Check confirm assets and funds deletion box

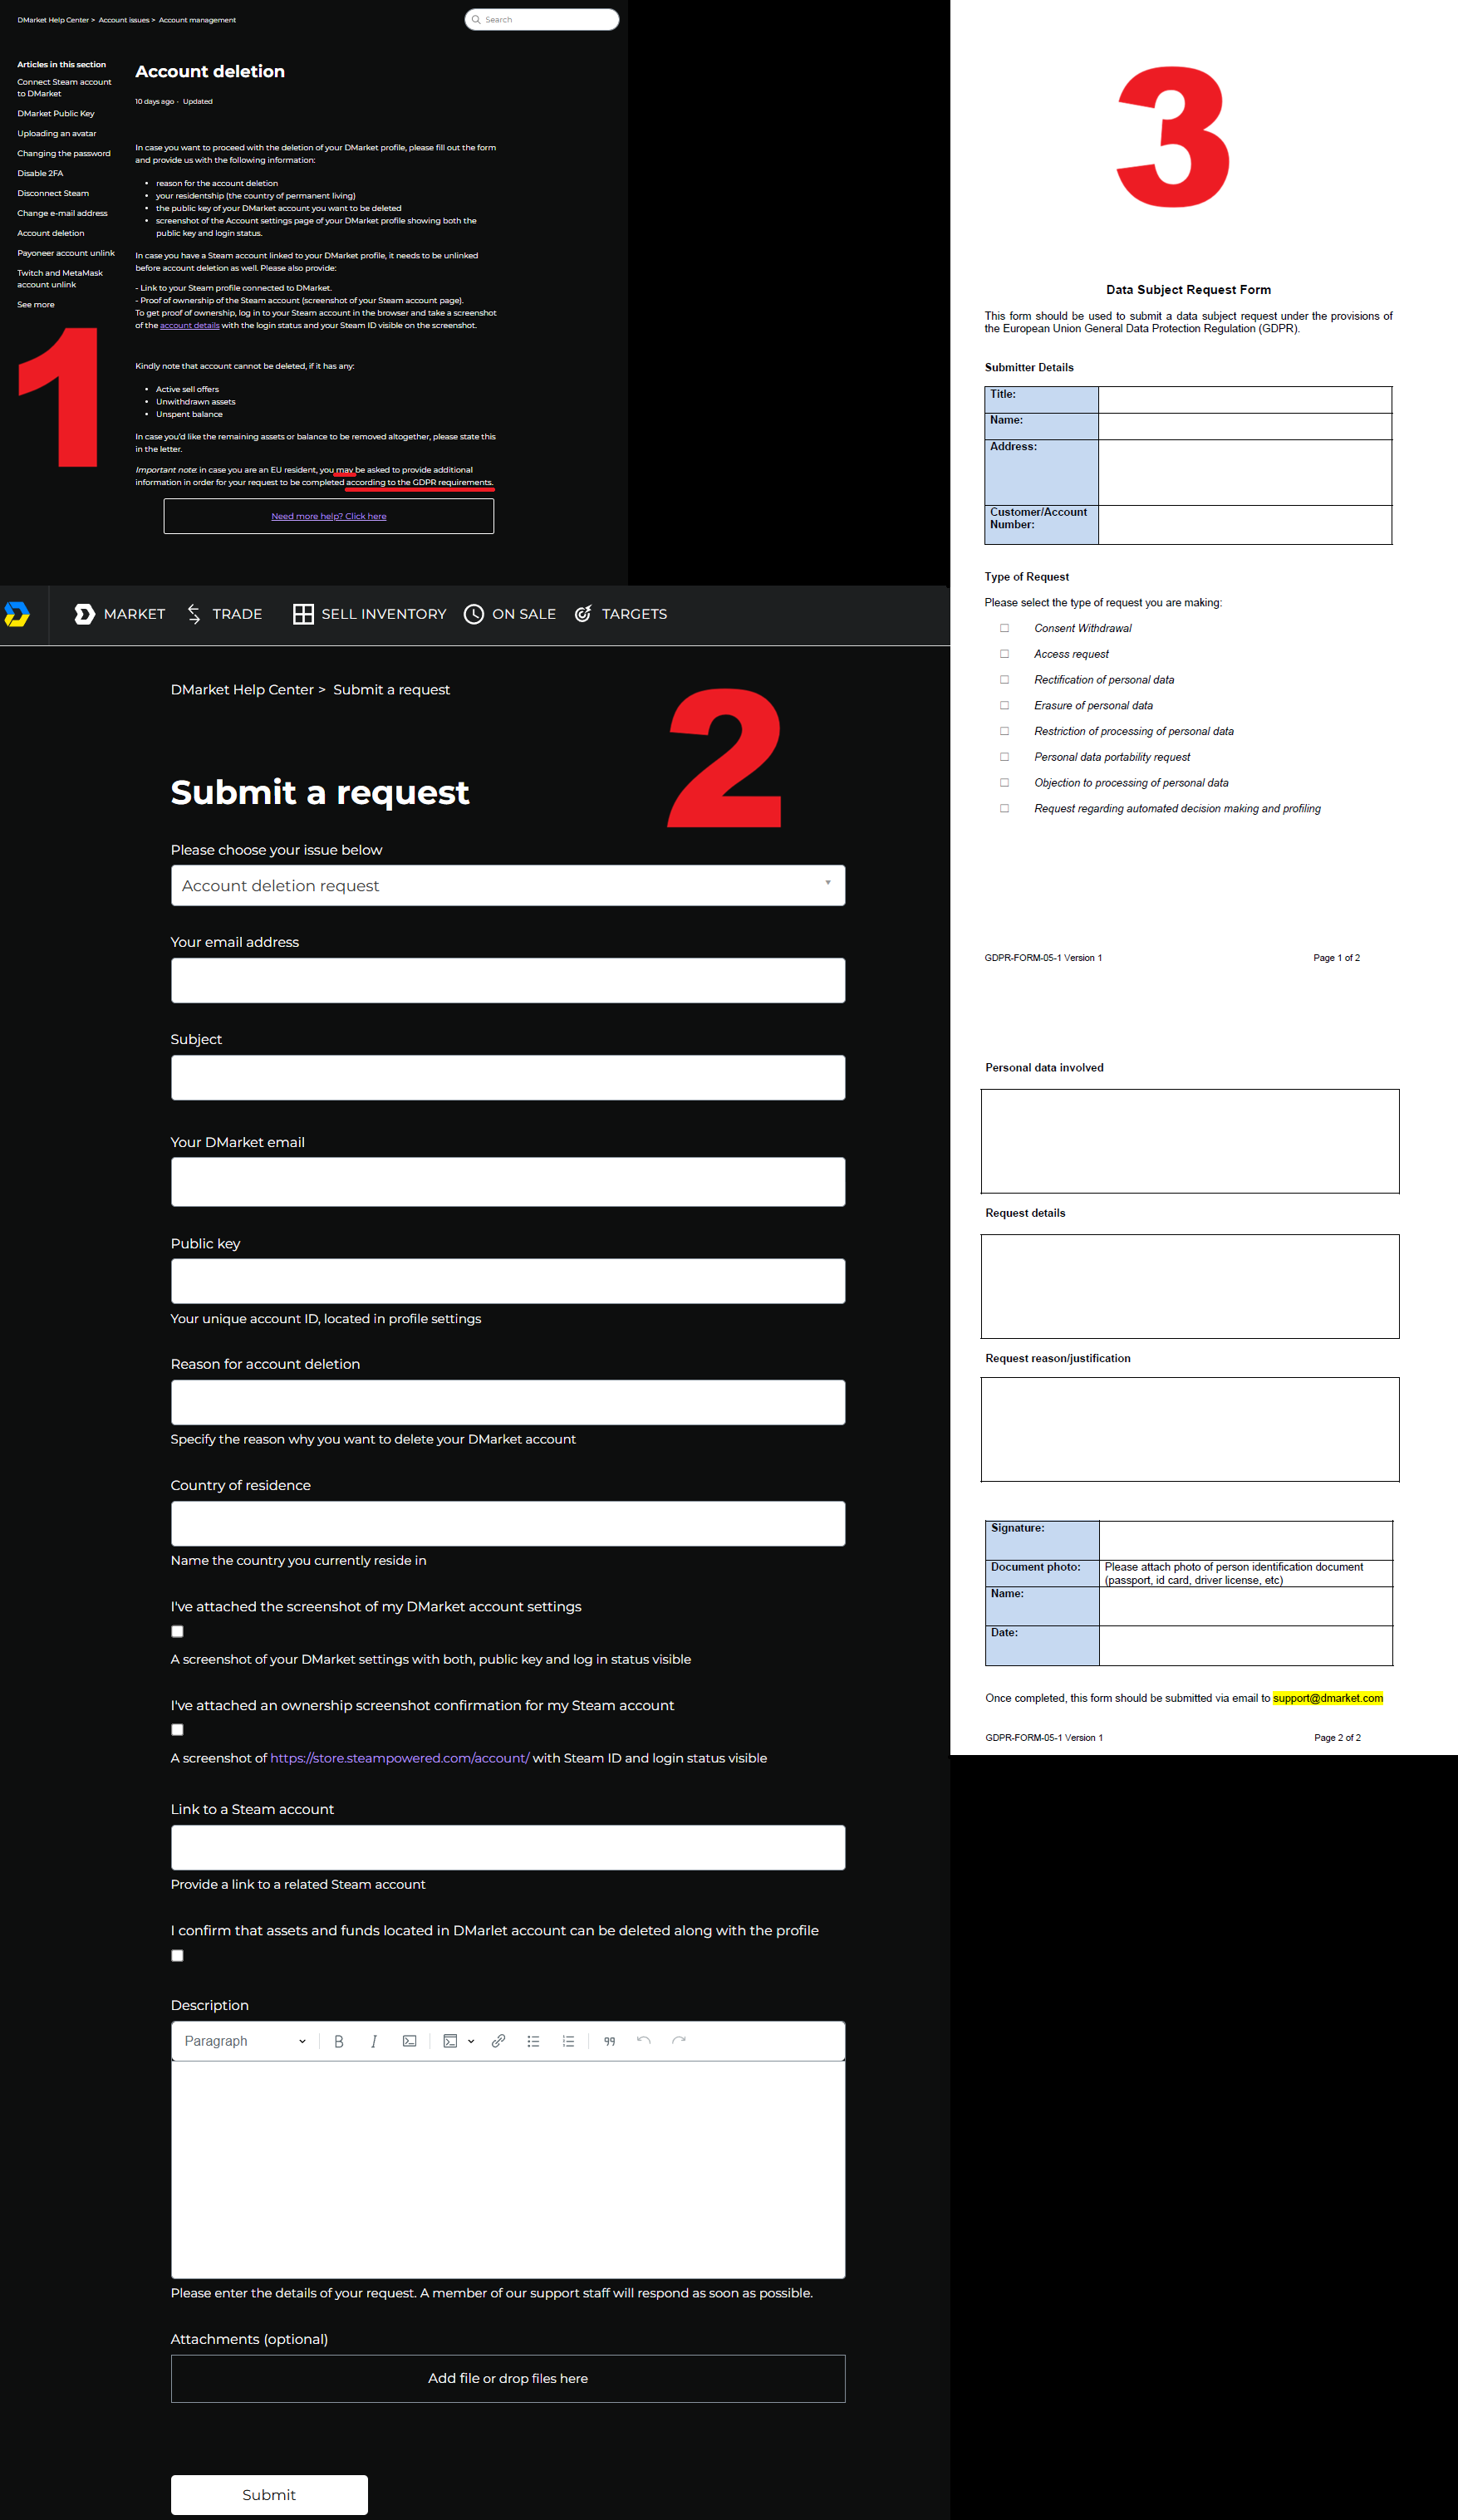tap(177, 1955)
